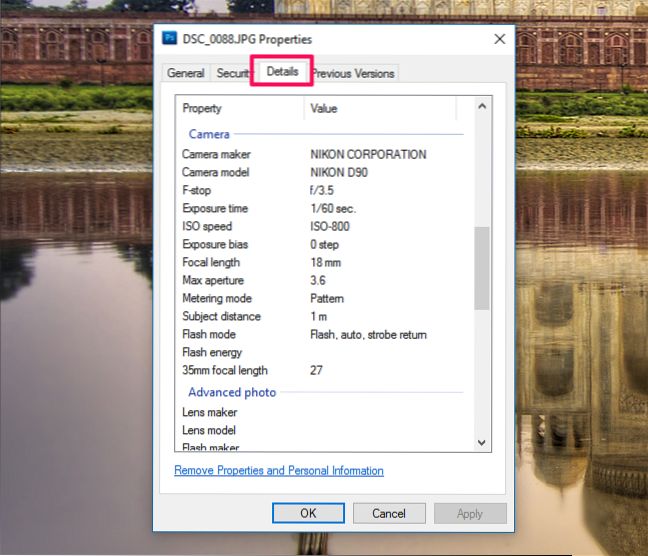Open the Security tab
This screenshot has height=556, width=648.
pos(232,73)
